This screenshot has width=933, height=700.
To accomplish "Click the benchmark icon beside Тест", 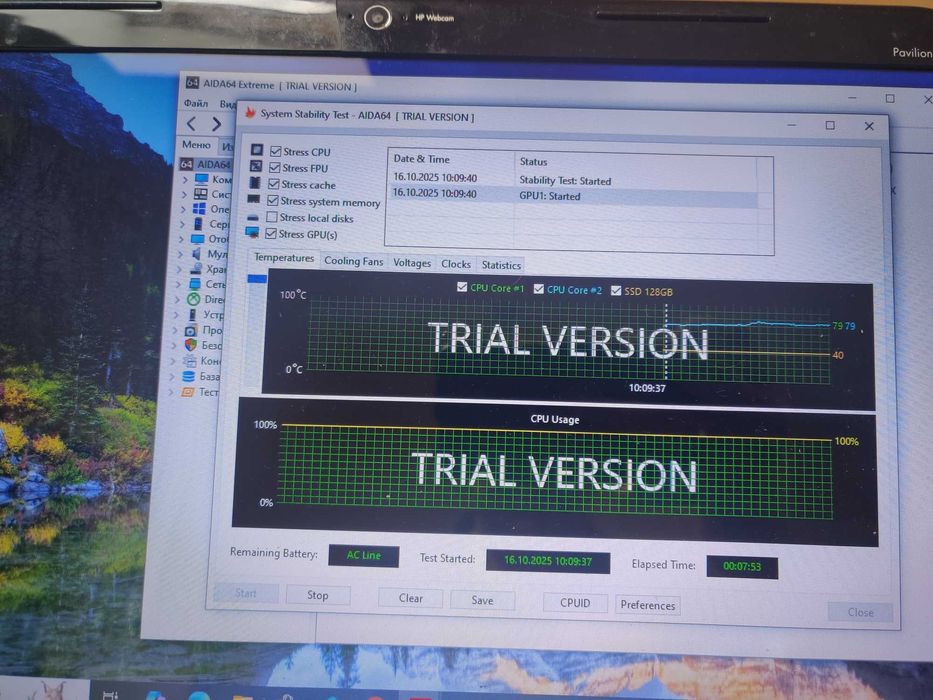I will coord(187,392).
